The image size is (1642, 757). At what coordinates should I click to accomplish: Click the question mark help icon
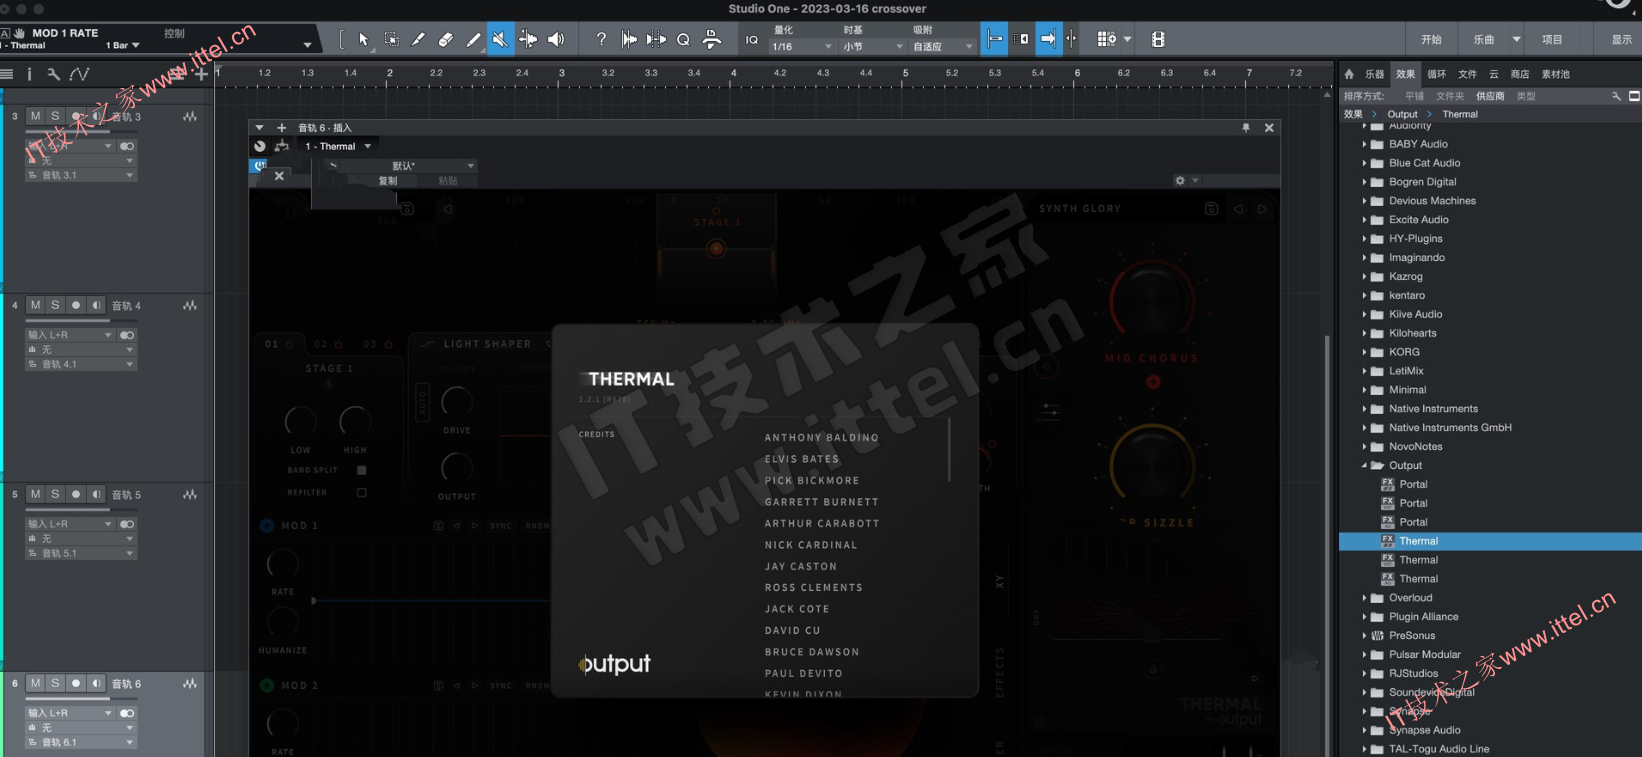[x=601, y=40]
